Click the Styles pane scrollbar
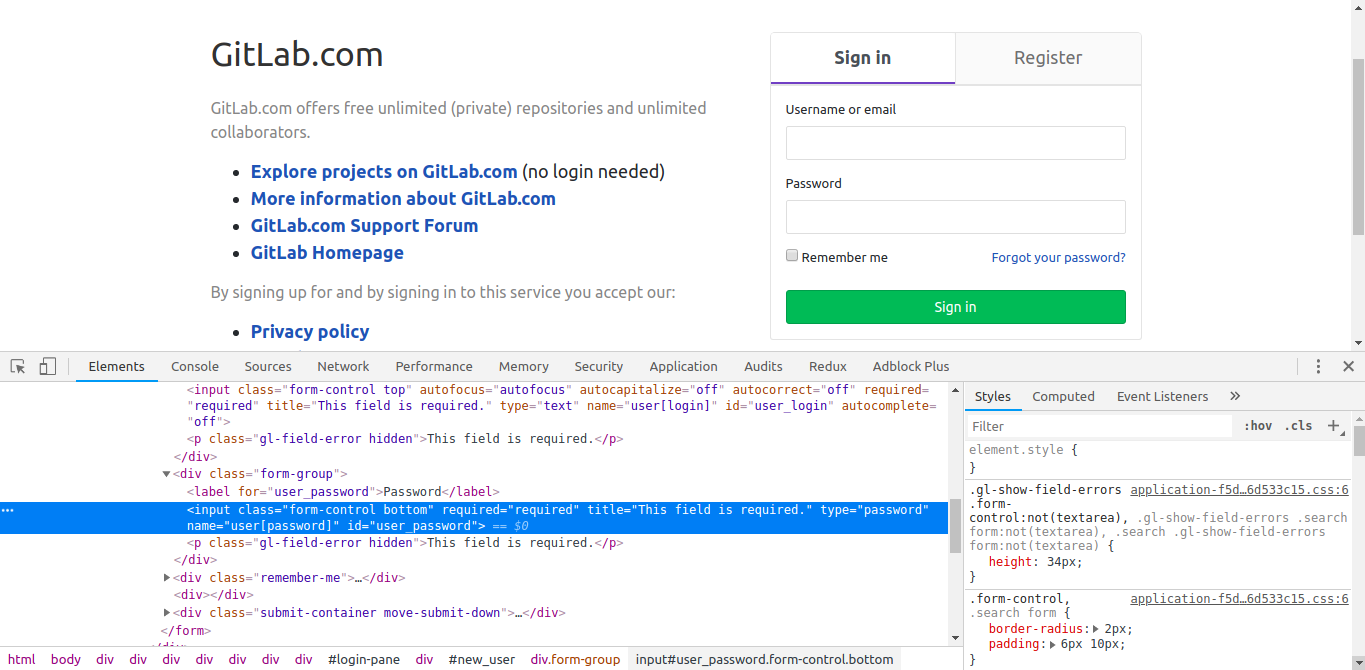This screenshot has width=1365, height=670. click(x=1359, y=440)
